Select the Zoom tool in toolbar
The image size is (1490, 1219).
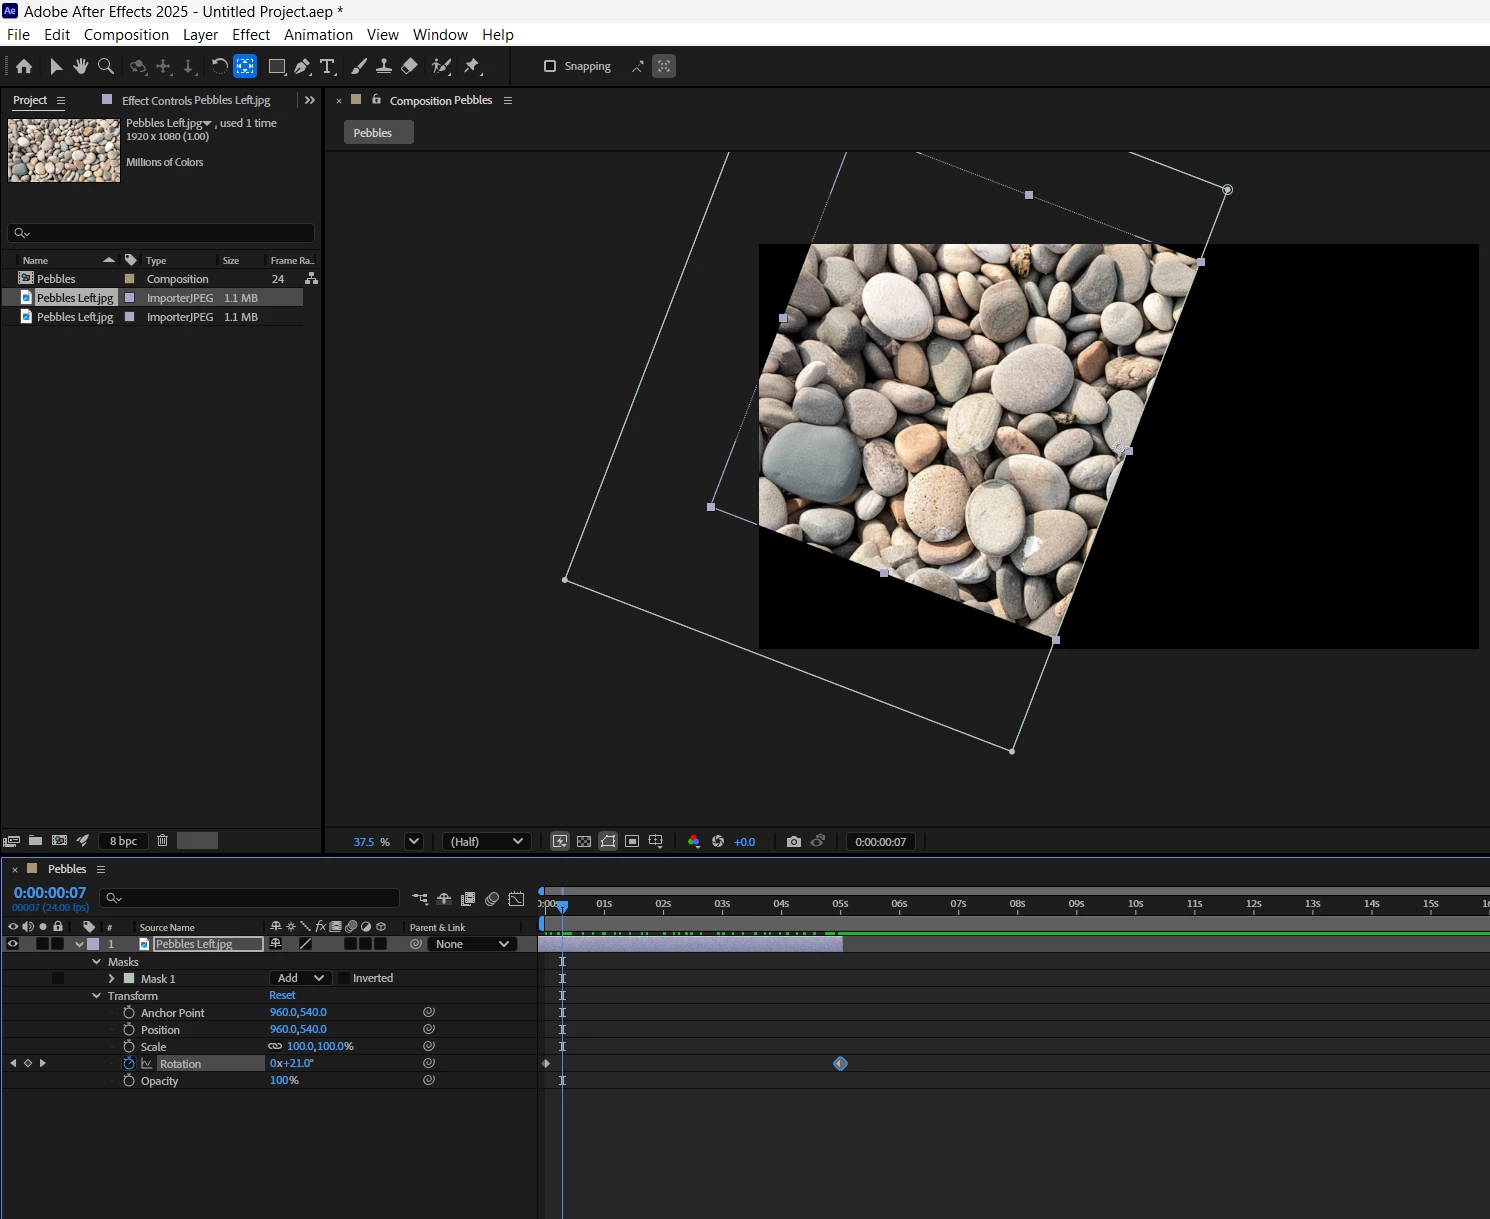point(106,67)
